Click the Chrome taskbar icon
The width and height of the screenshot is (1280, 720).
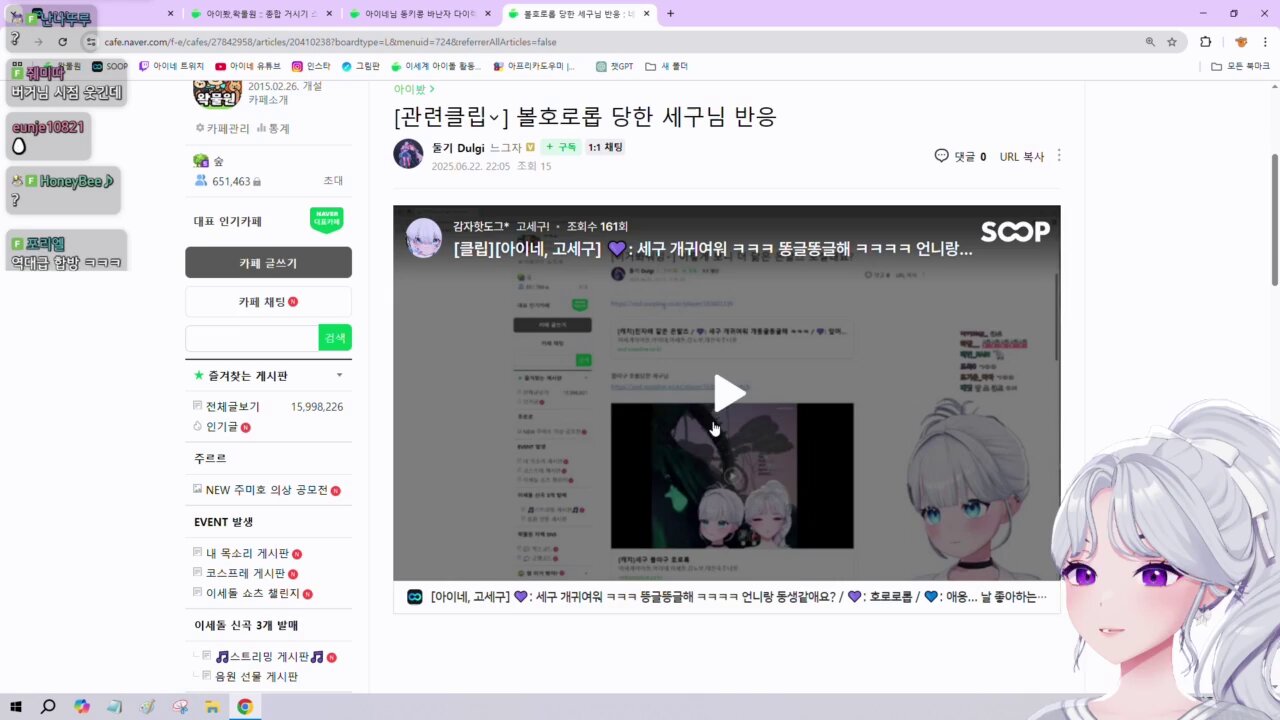pyautogui.click(x=245, y=706)
